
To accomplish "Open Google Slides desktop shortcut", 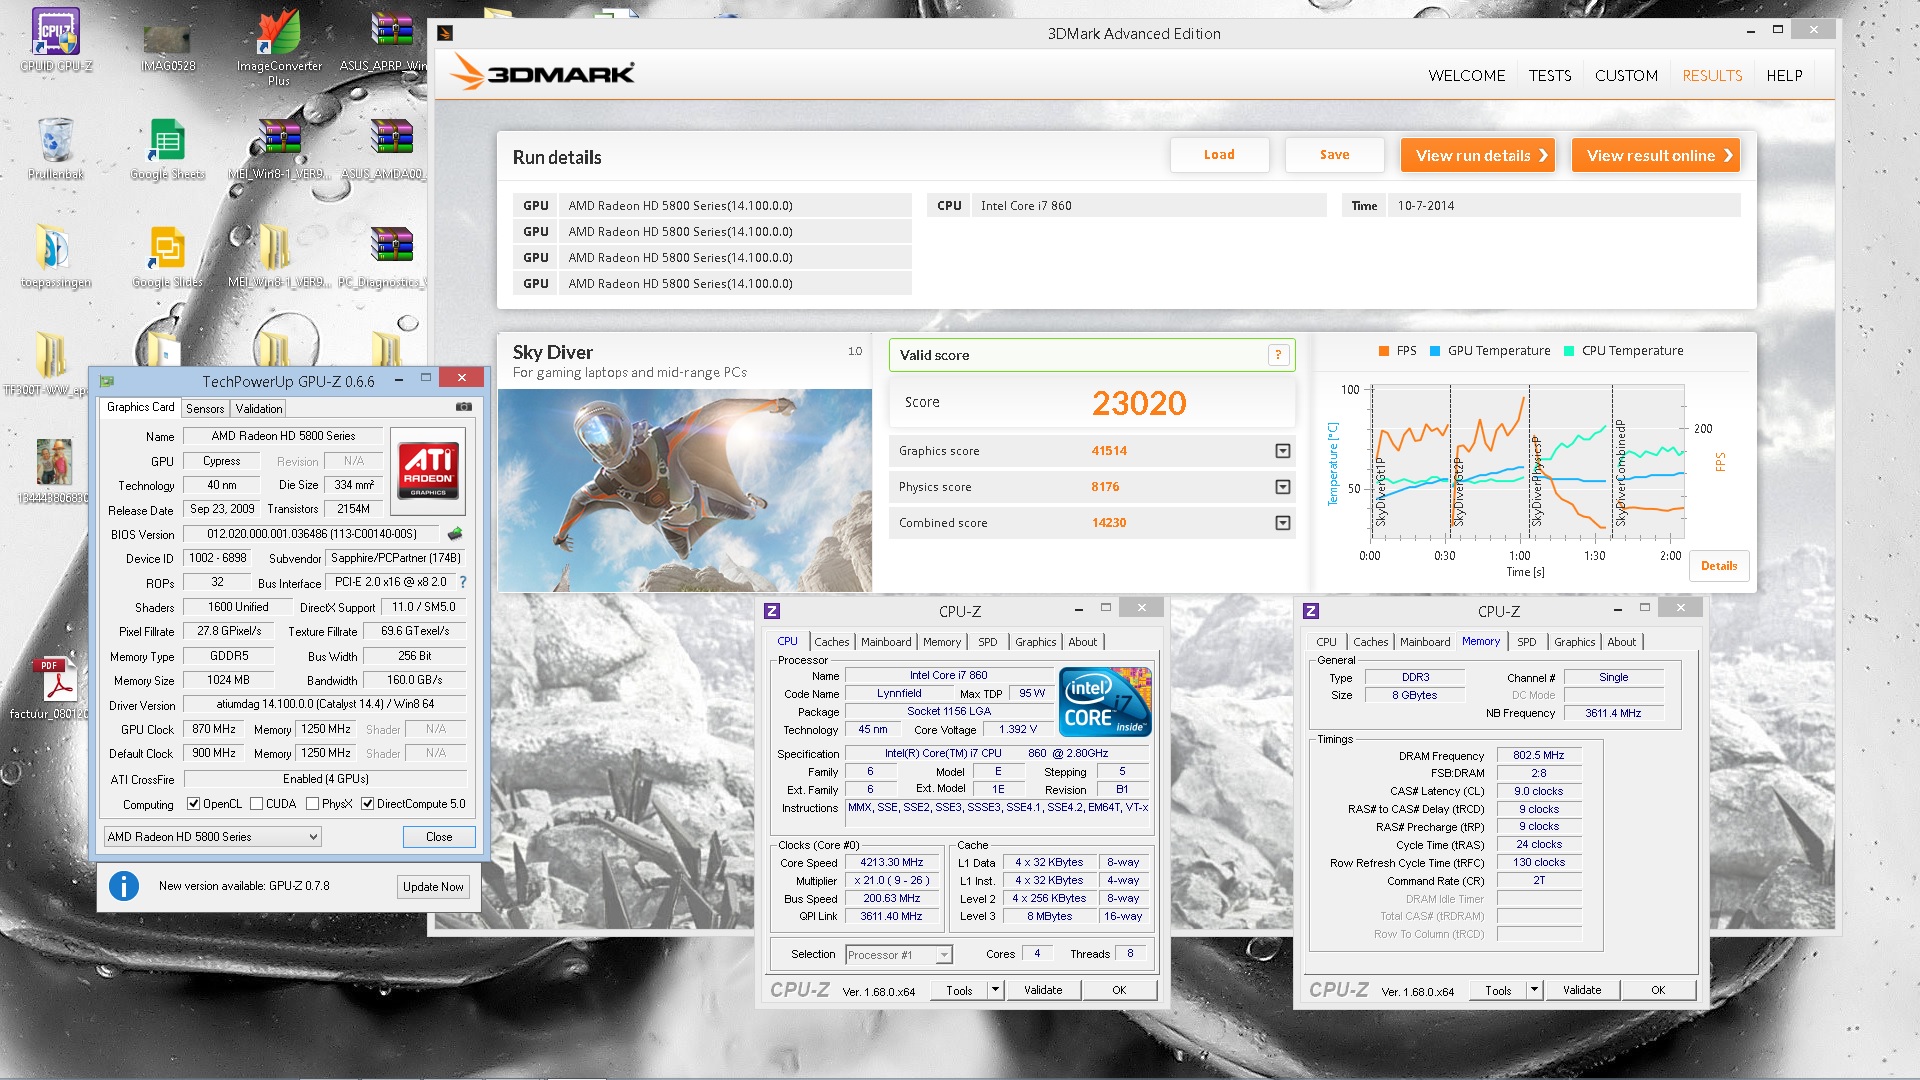I will point(167,256).
